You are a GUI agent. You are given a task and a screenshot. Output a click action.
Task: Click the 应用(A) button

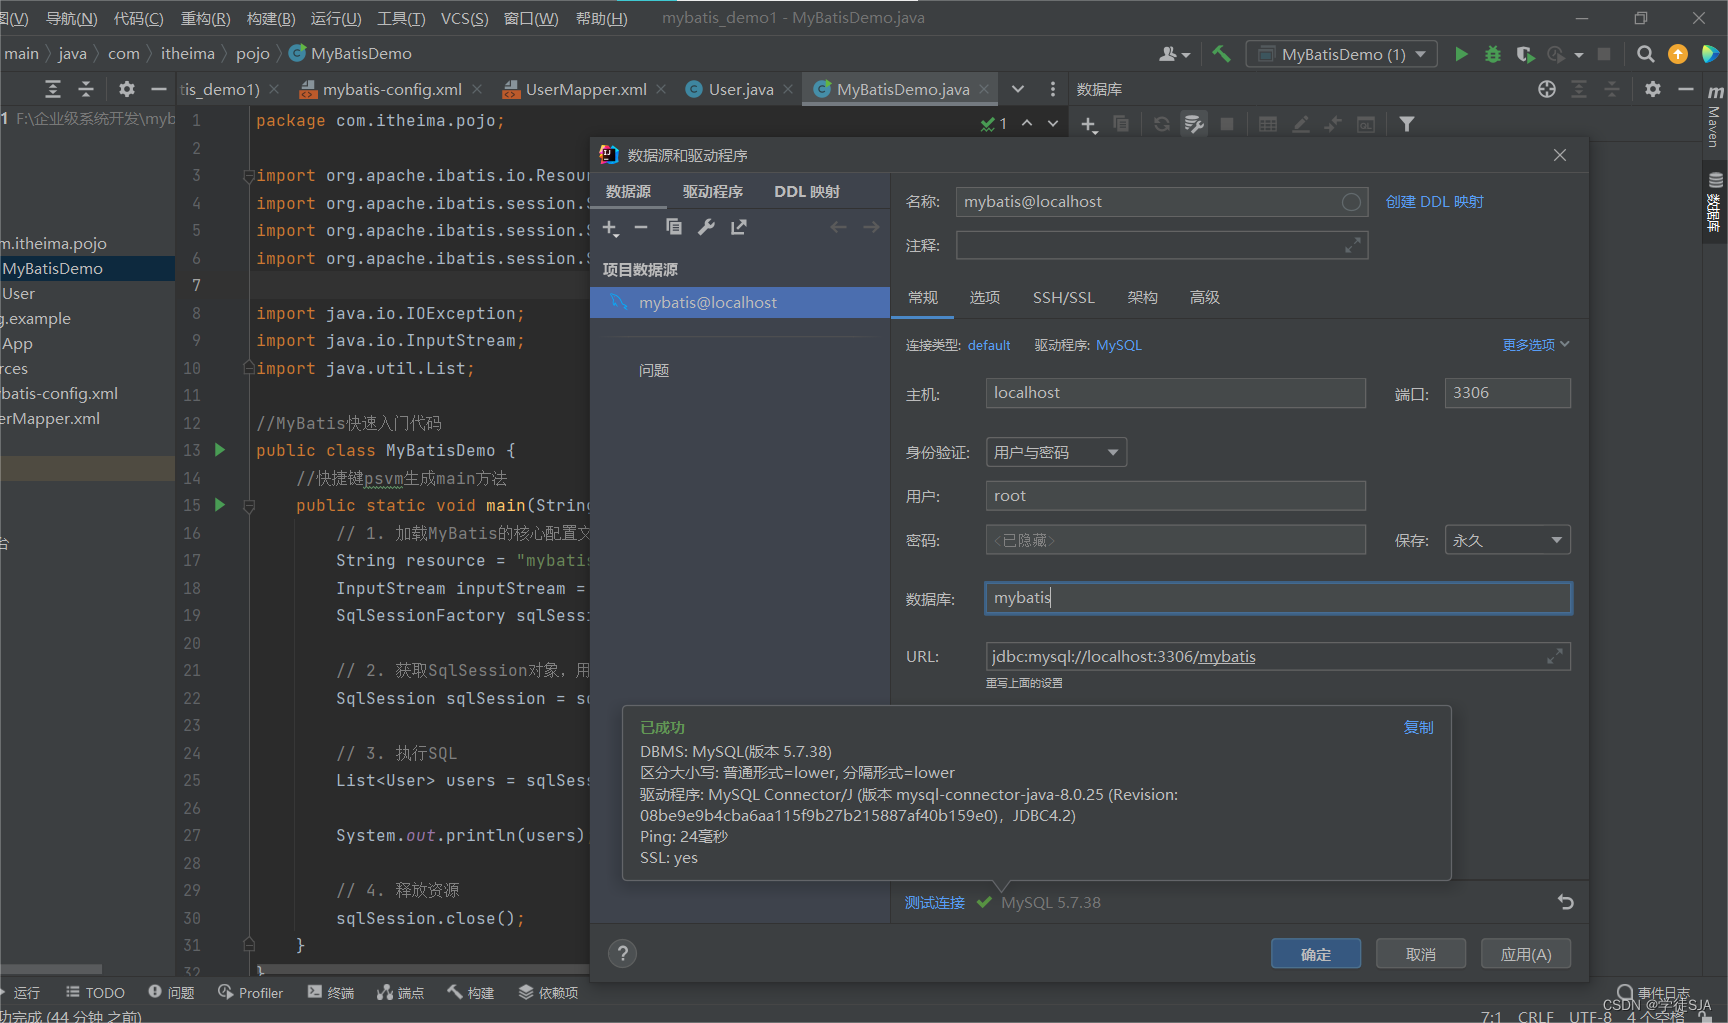[x=1526, y=954]
